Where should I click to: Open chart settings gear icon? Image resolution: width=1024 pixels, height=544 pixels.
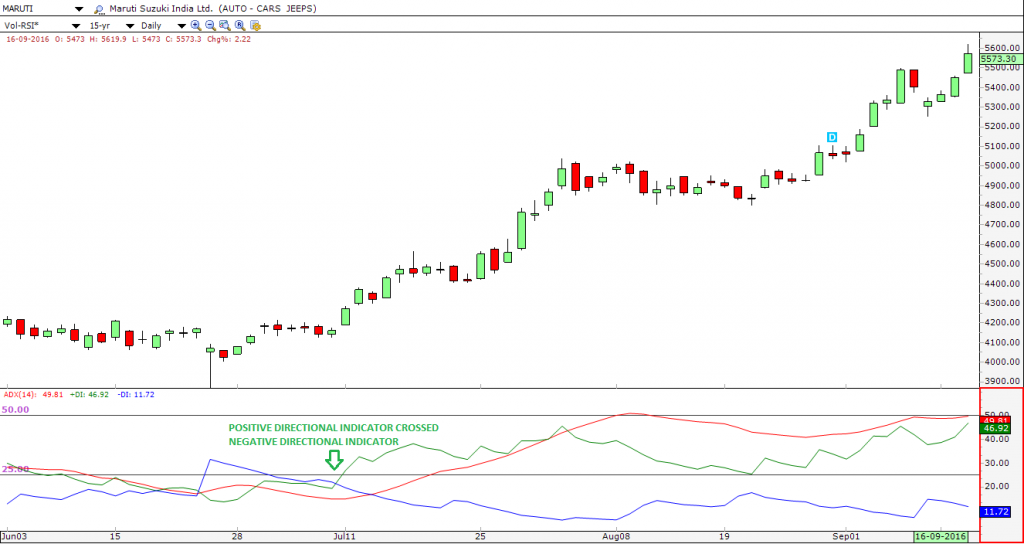[256, 24]
